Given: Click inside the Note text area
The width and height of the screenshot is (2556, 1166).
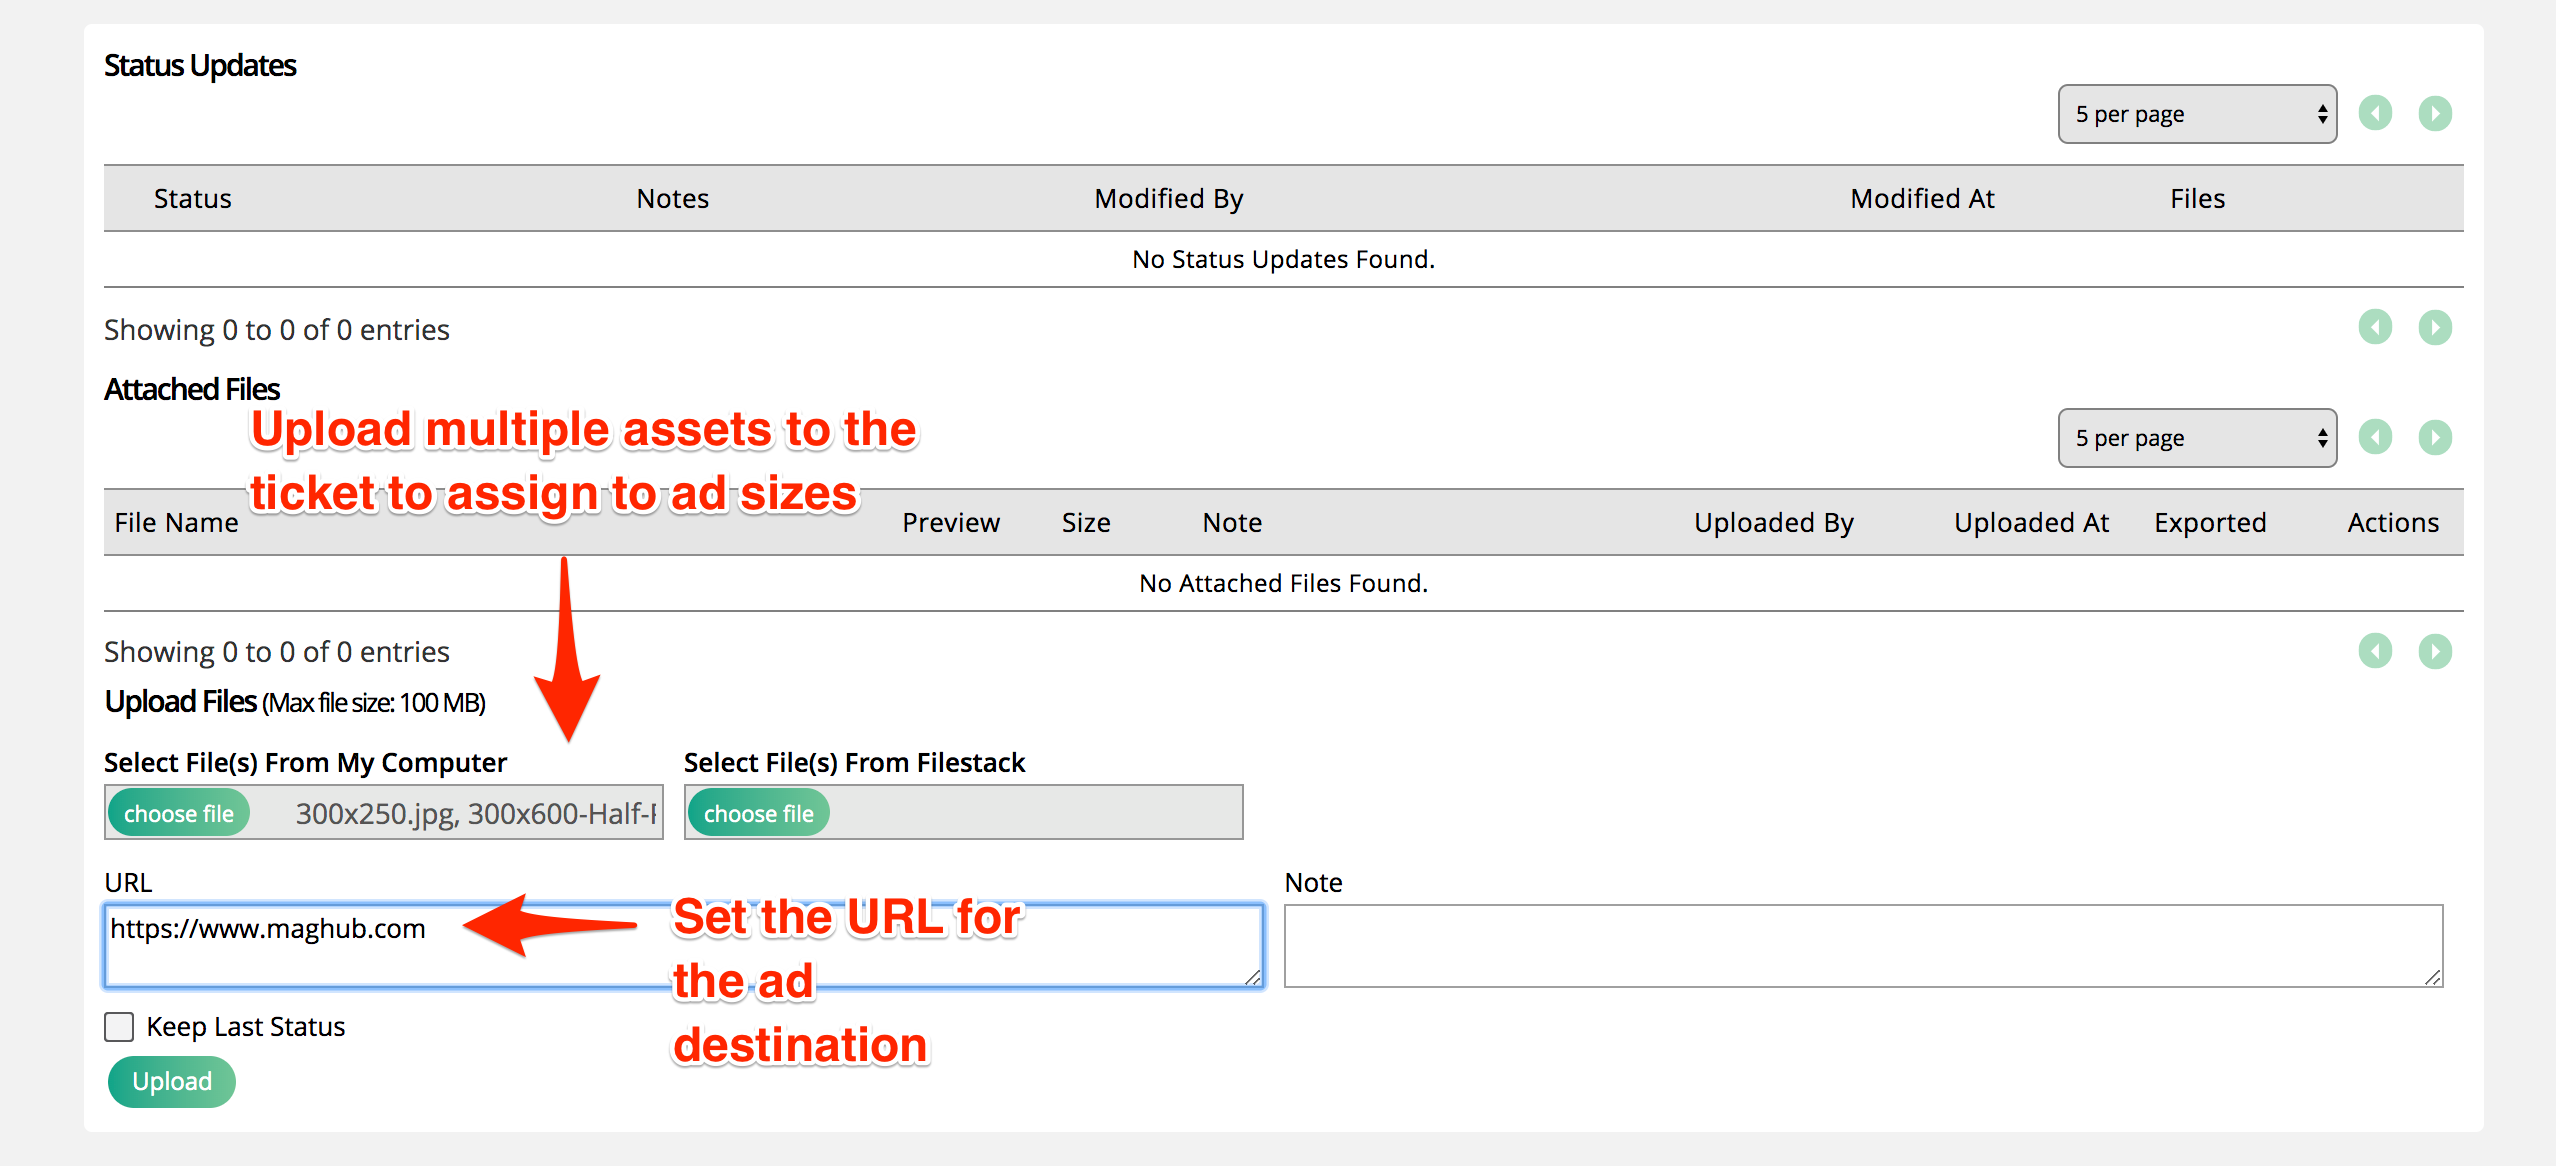Looking at the screenshot, I should click(x=1860, y=945).
